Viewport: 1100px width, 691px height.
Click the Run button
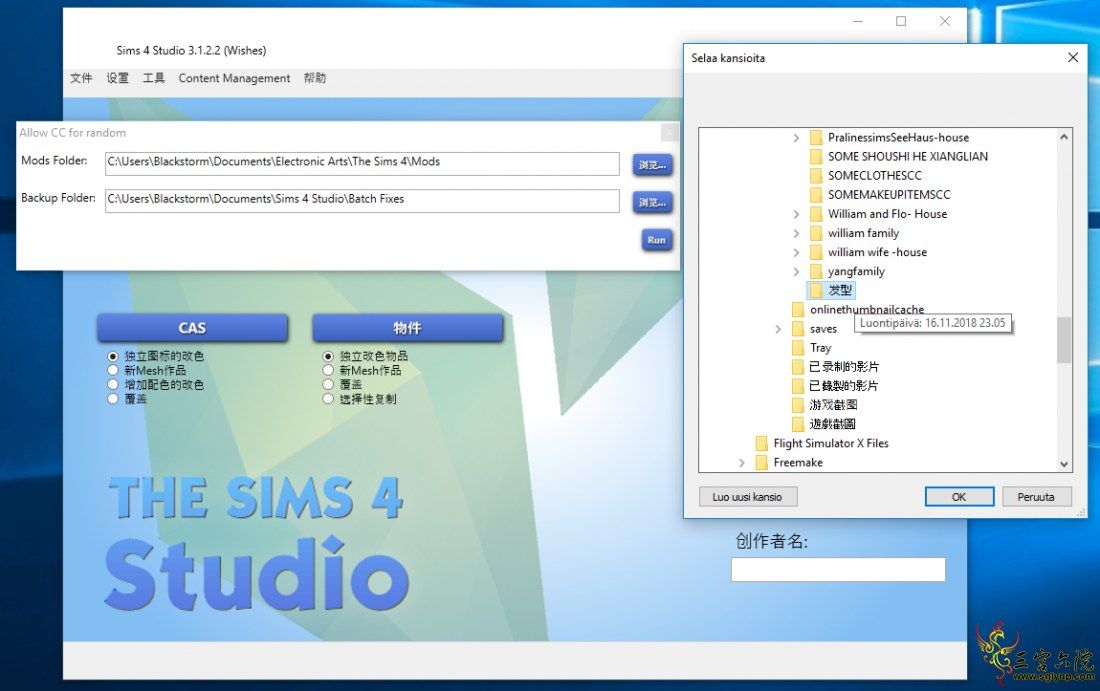pos(657,240)
